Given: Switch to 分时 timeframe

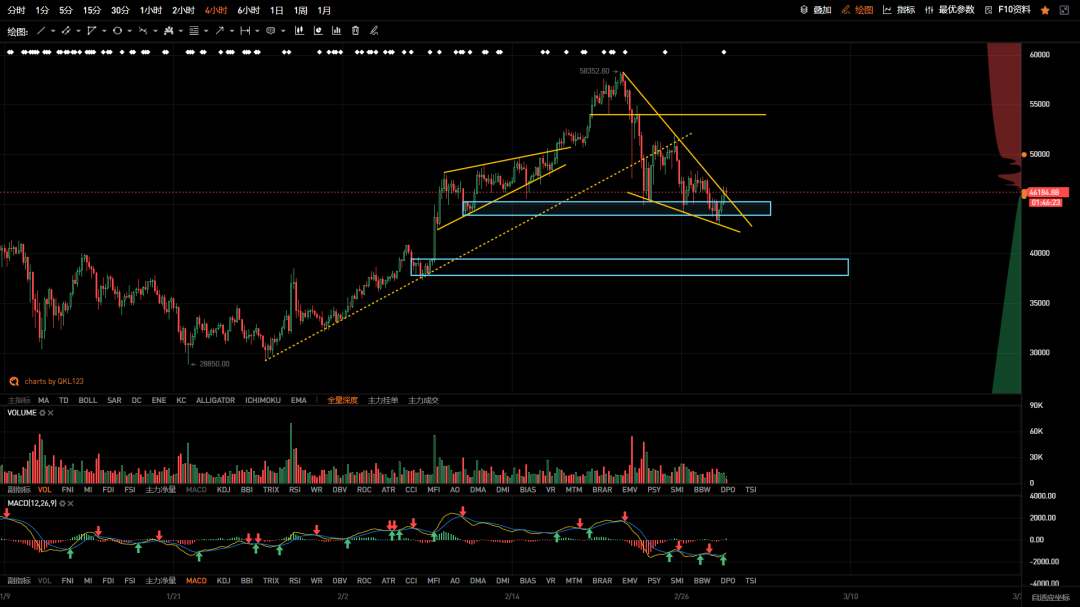Looking at the screenshot, I should [x=16, y=10].
